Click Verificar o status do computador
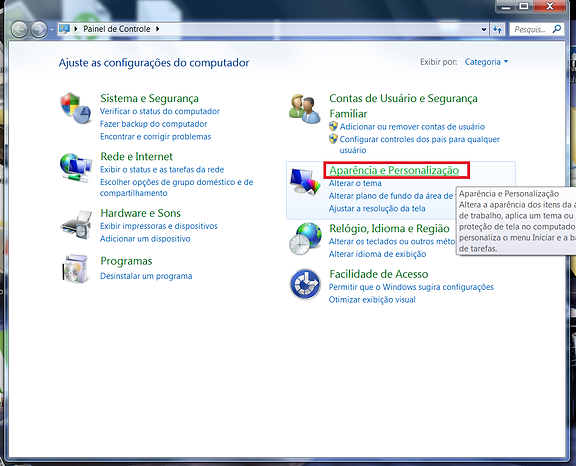576x466 pixels. click(x=160, y=111)
